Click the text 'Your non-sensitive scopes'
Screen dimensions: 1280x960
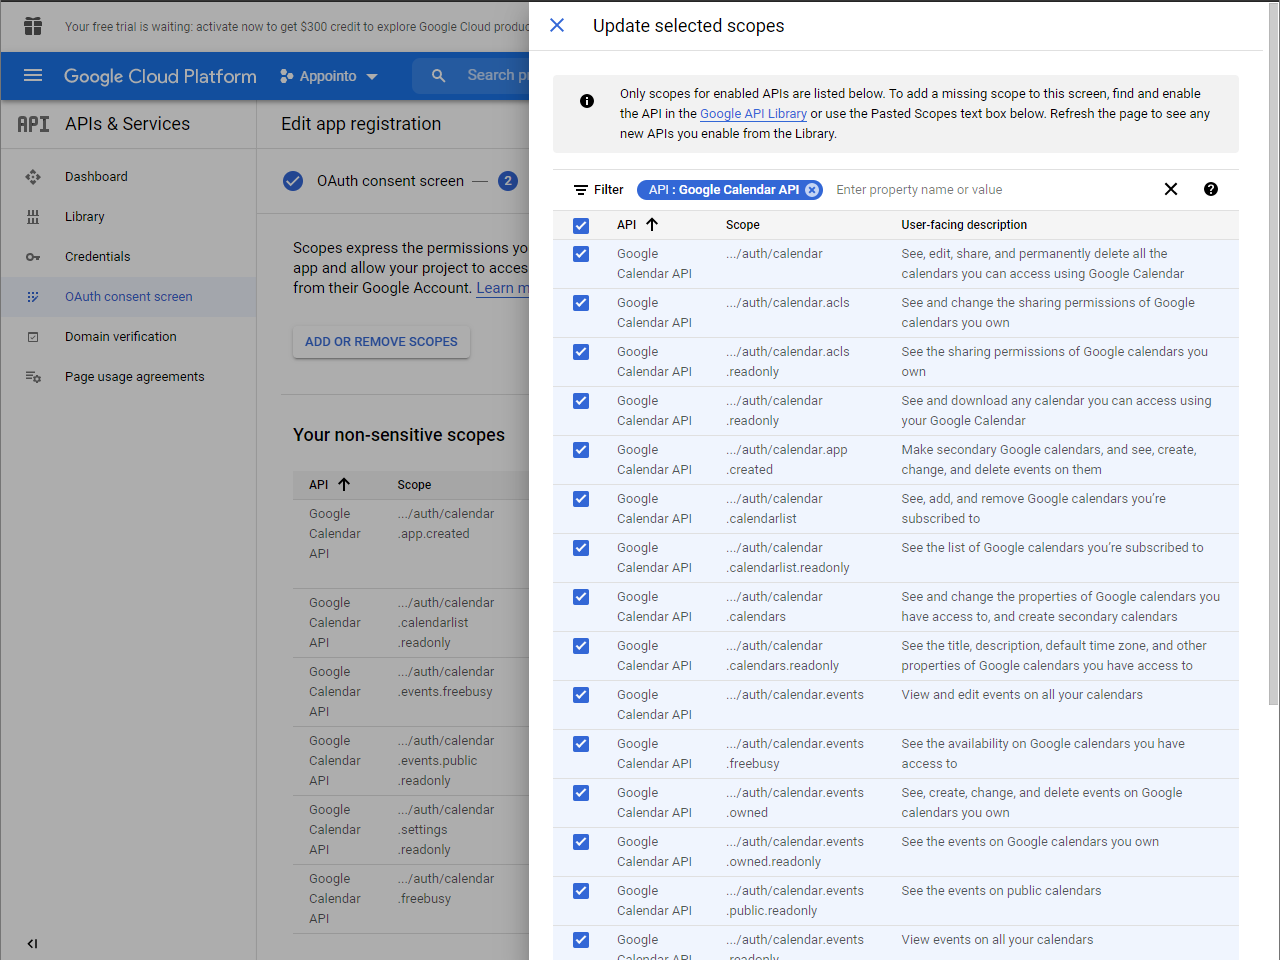pos(399,435)
